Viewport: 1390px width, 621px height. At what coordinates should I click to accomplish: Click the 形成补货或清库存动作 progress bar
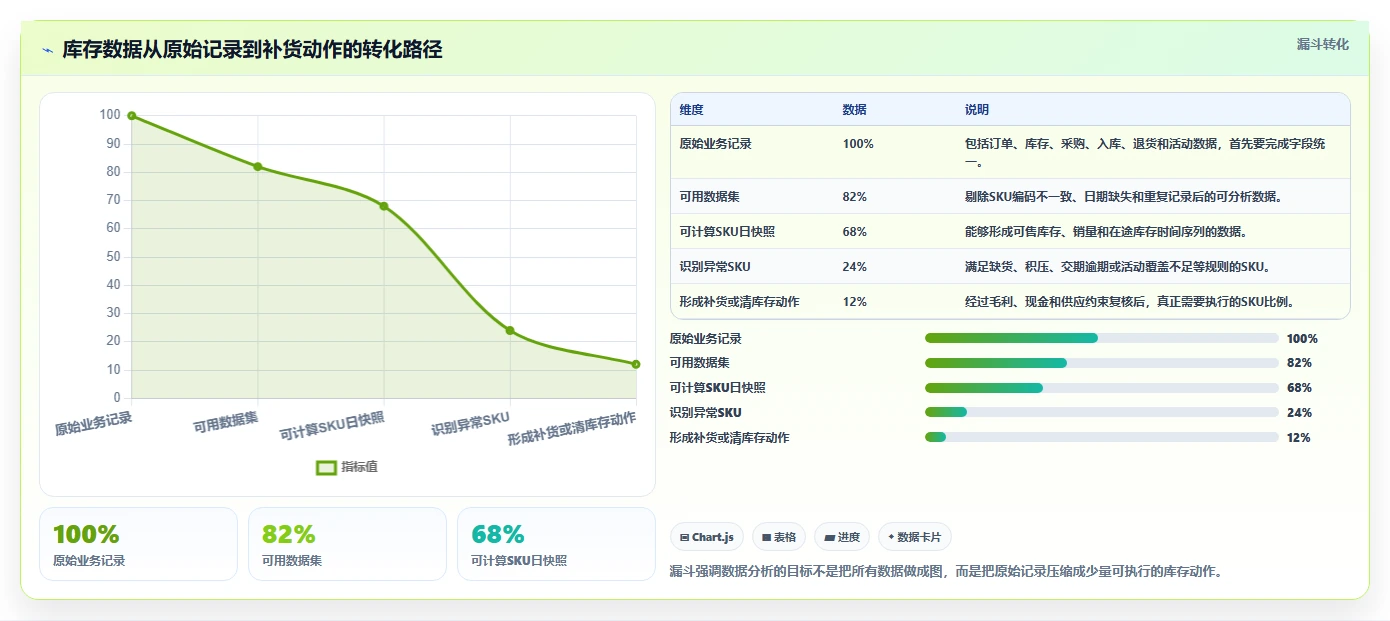1102,437
